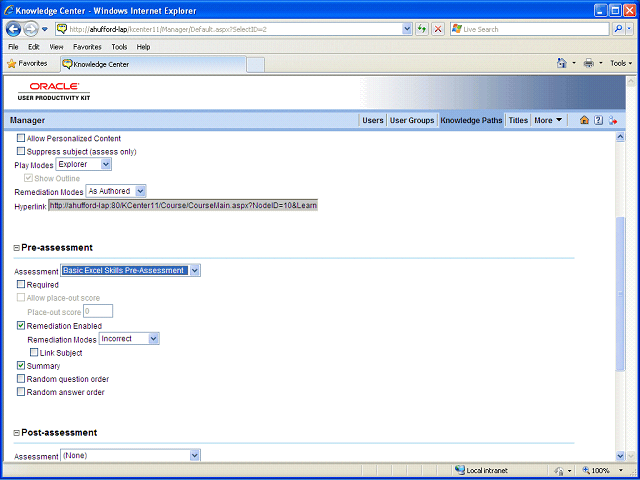640x480 pixels.
Task: Enable Allow Personalized Content checkbox
Action: [21, 138]
